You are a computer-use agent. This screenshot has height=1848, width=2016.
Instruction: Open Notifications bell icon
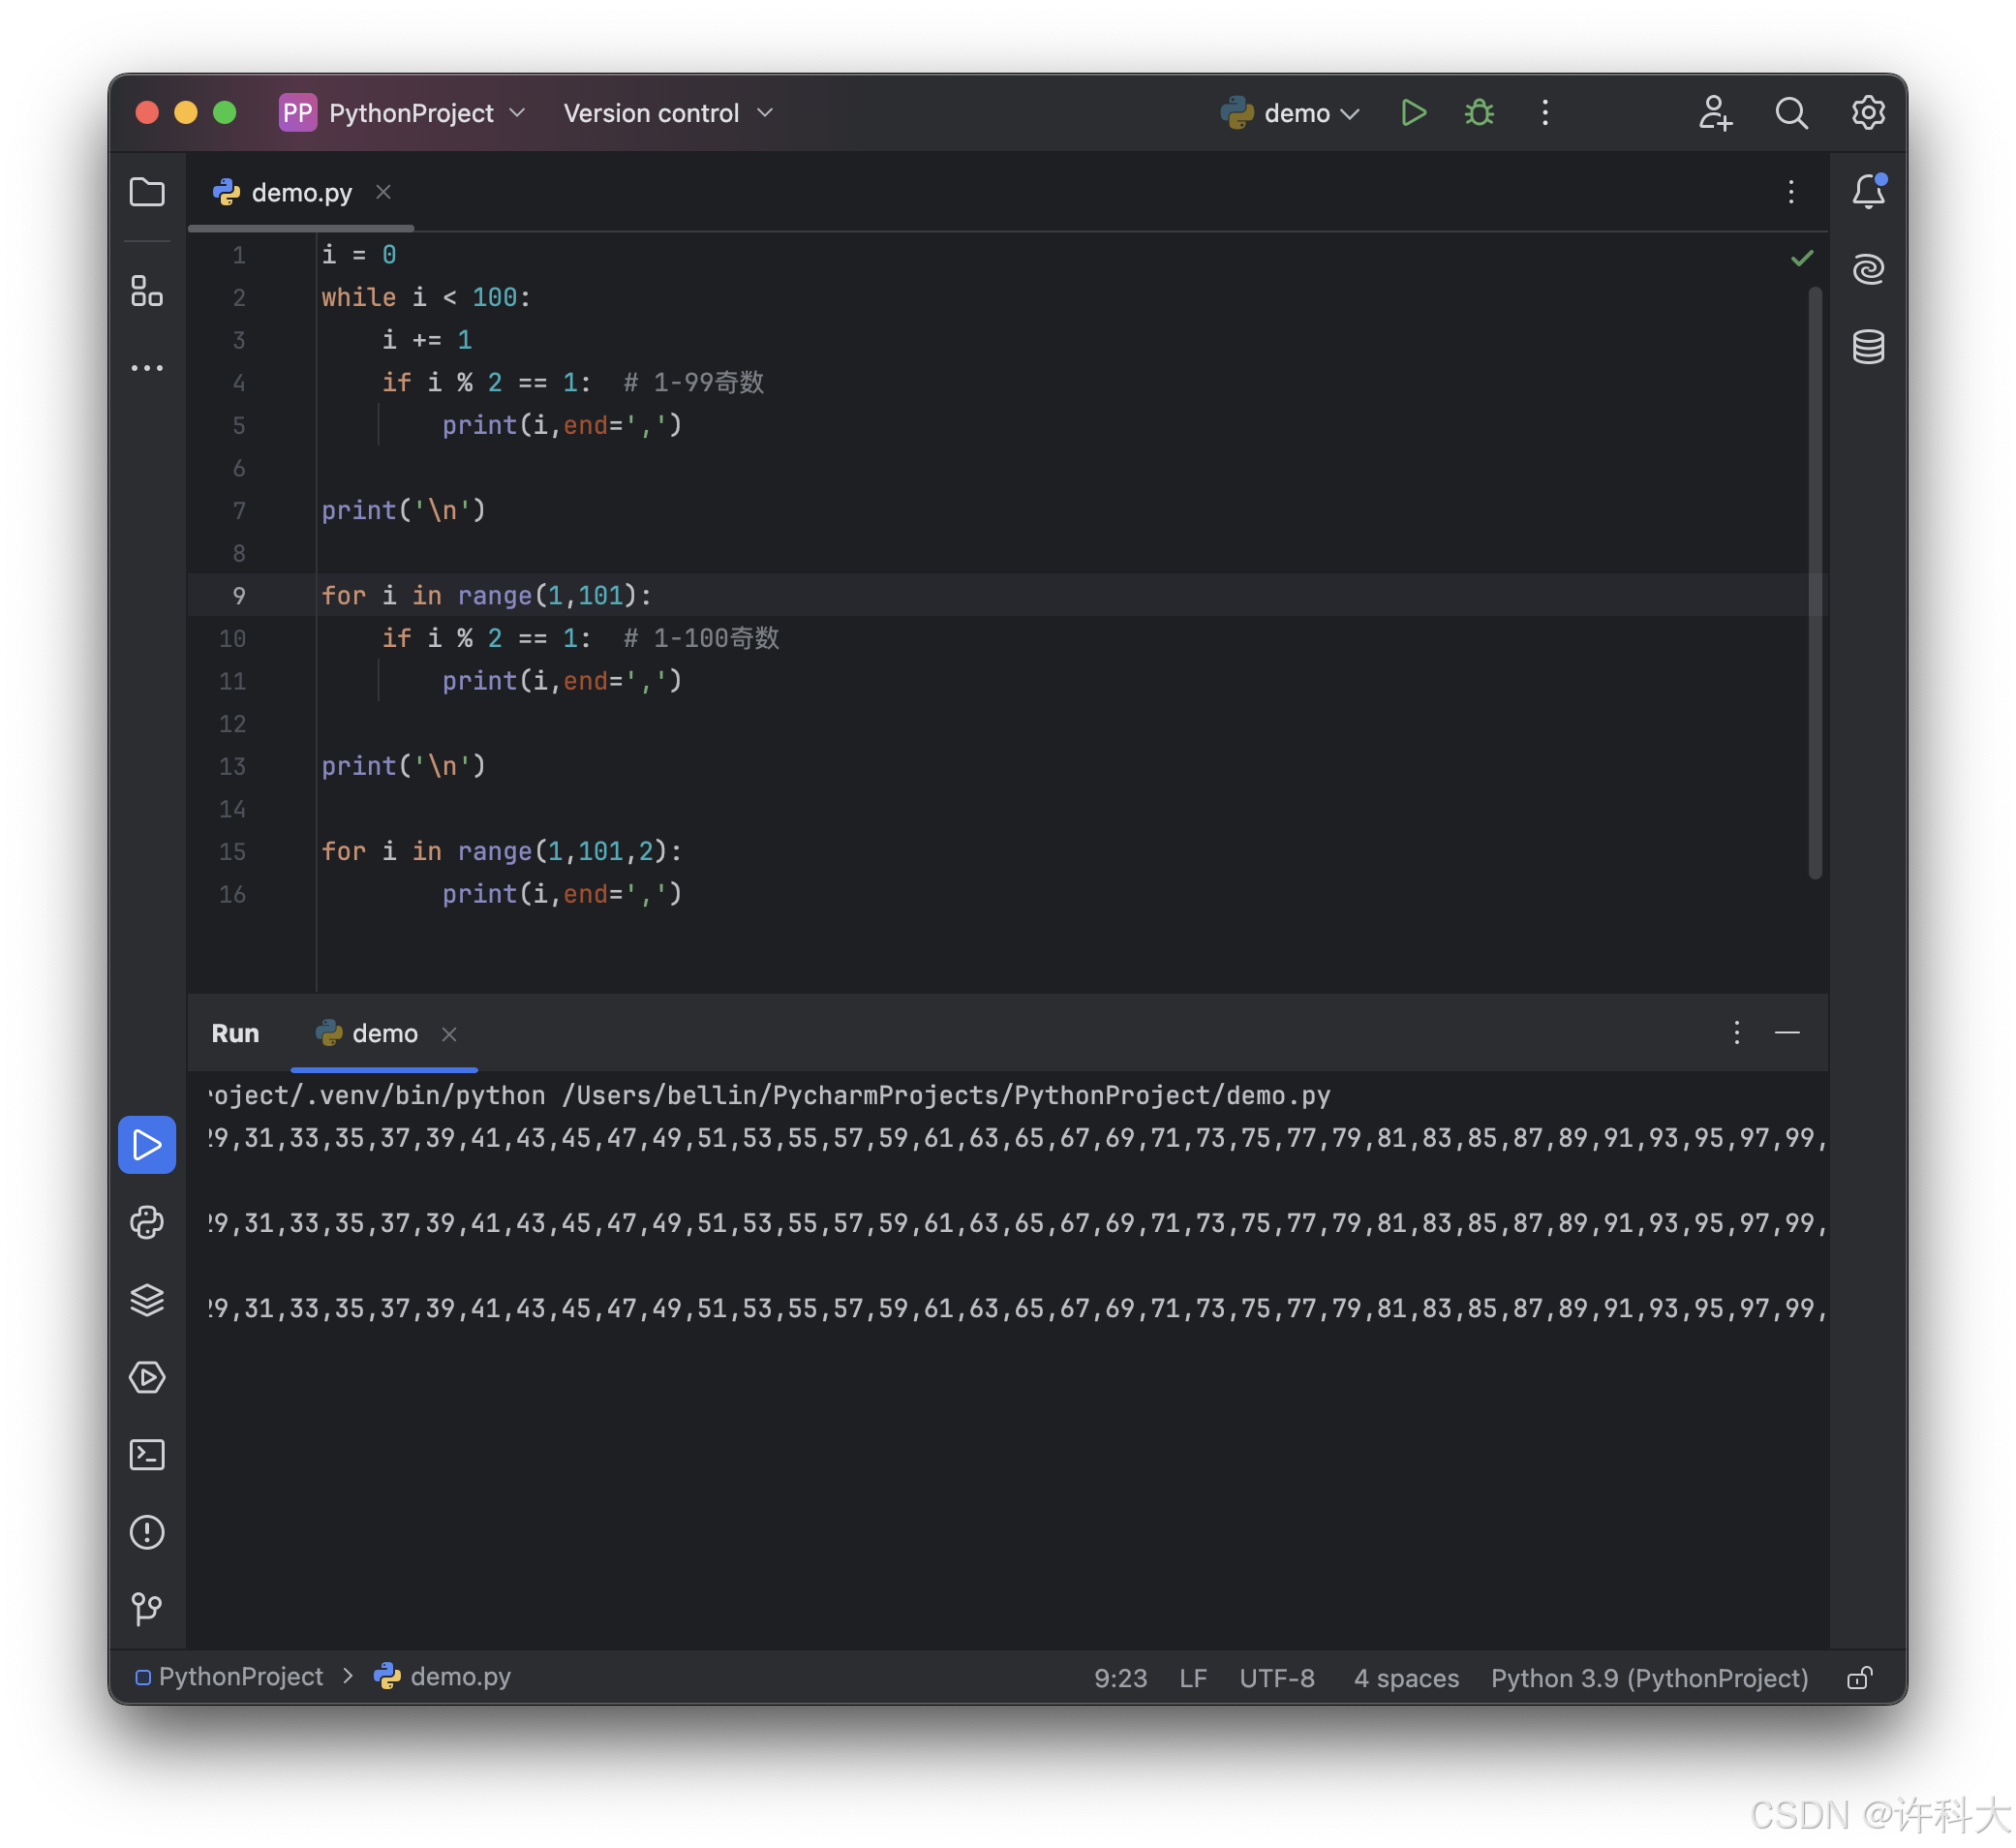(1868, 191)
